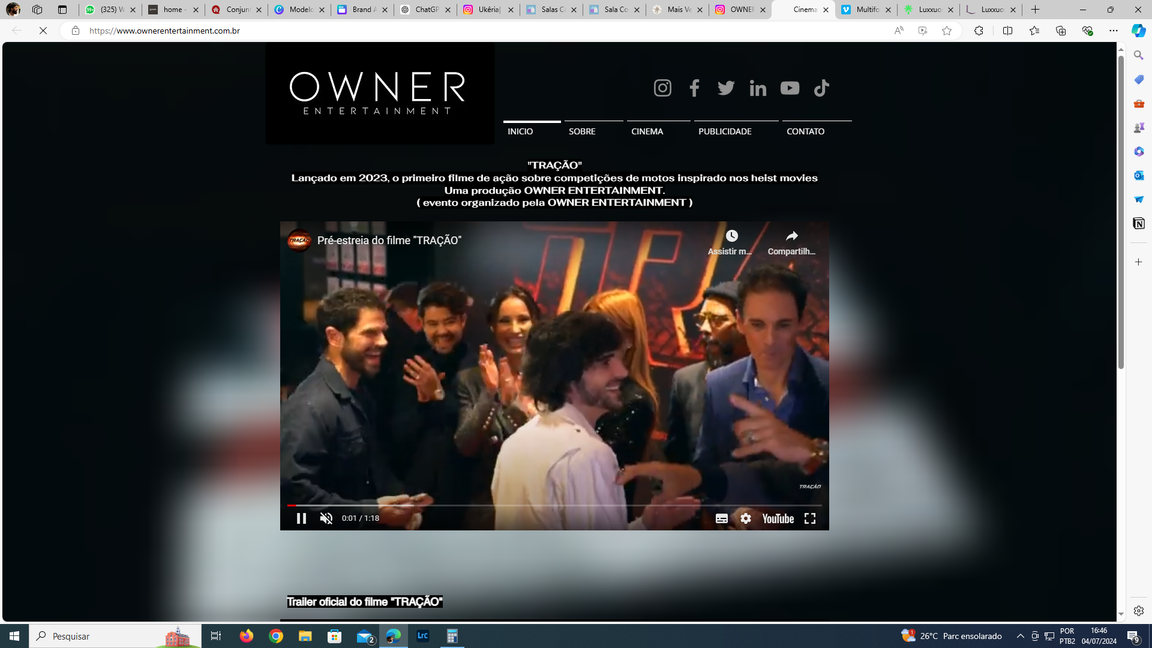Image resolution: width=1152 pixels, height=648 pixels.
Task: Open Chrome from the taskbar
Action: pos(276,636)
